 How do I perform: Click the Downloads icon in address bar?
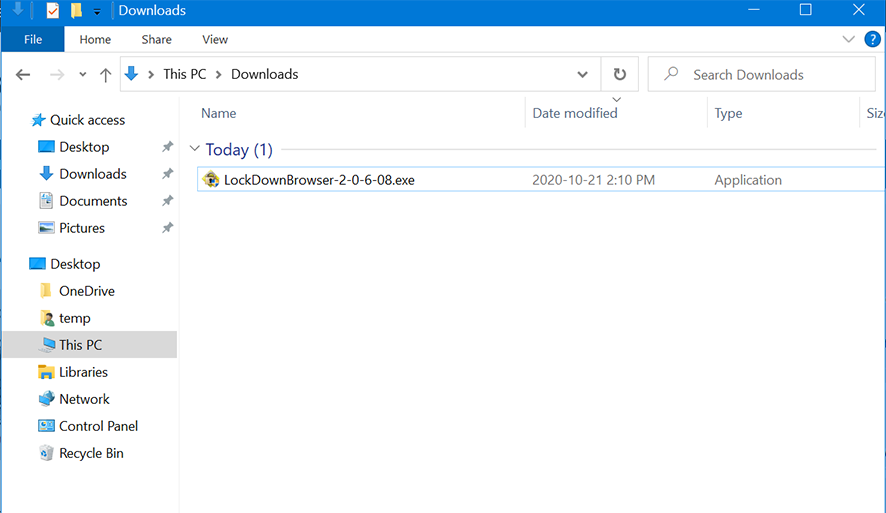[x=131, y=73]
